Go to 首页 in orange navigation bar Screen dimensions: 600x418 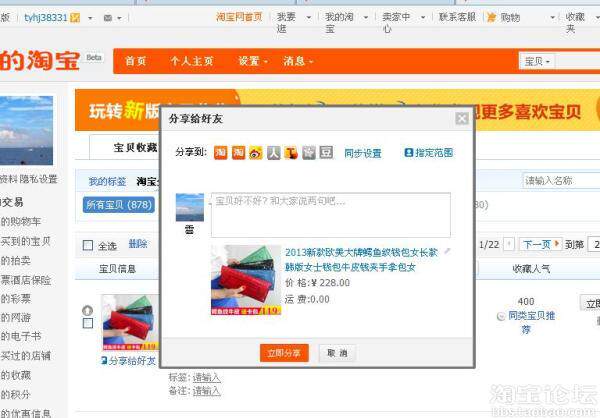point(135,61)
